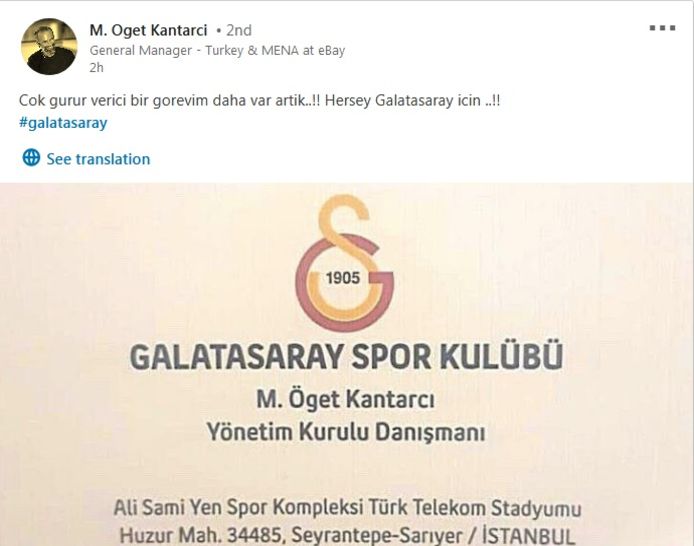Click the #galatasaray hashtag
This screenshot has height=546, width=694.
(x=63, y=123)
